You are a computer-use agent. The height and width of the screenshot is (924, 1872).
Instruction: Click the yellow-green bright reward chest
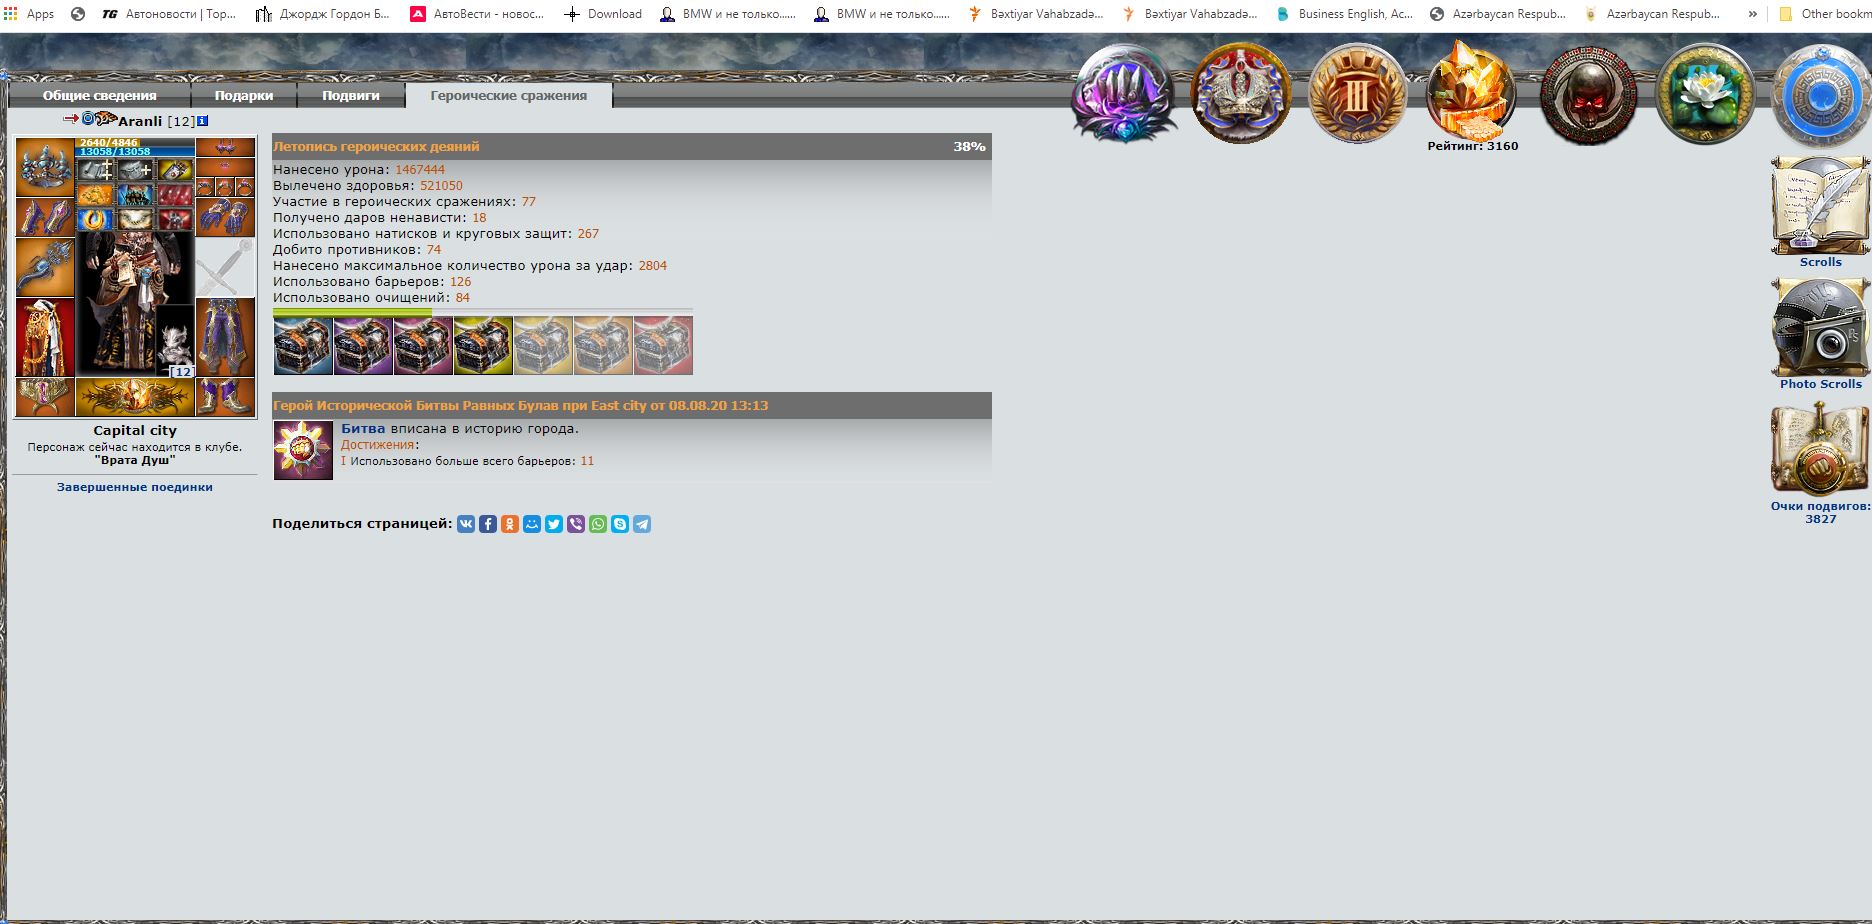(483, 346)
